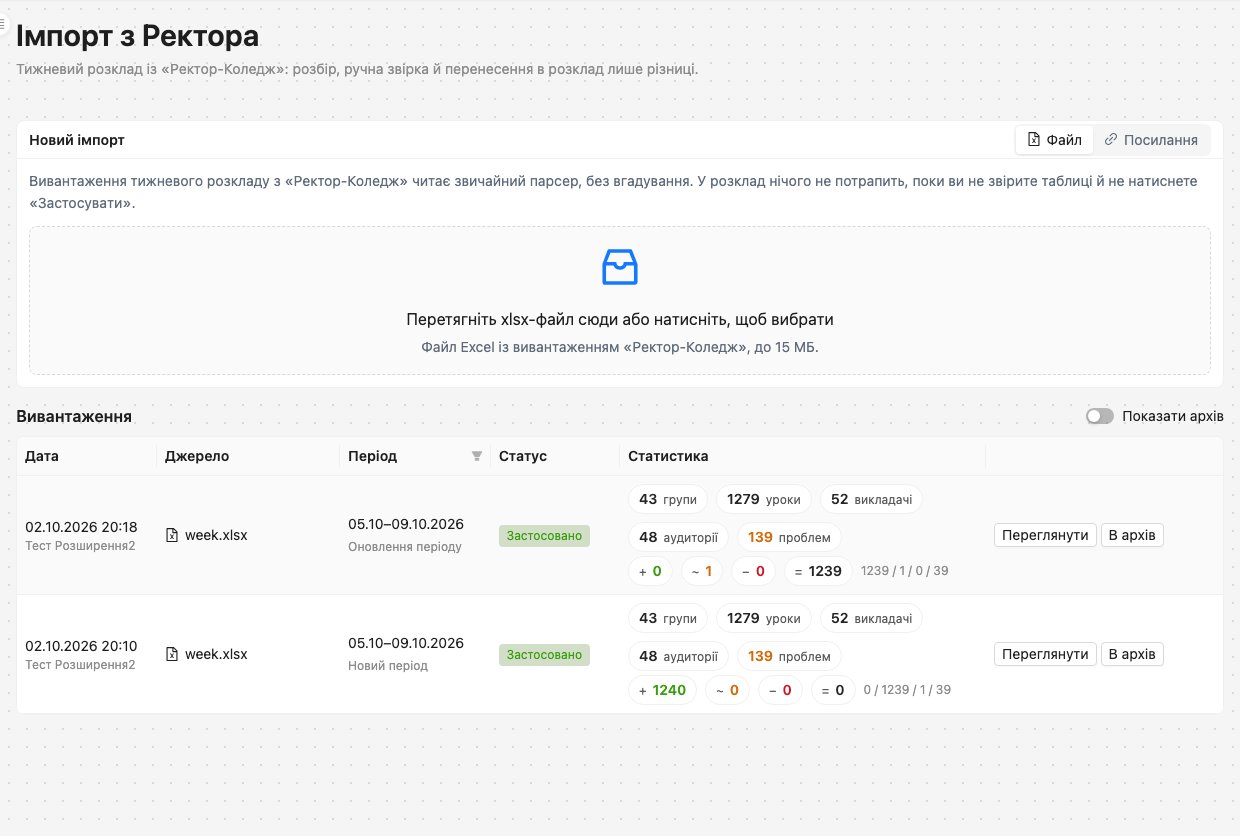Click the xlsx file icon in the 20:10 row
The image size is (1240, 836).
(x=172, y=654)
